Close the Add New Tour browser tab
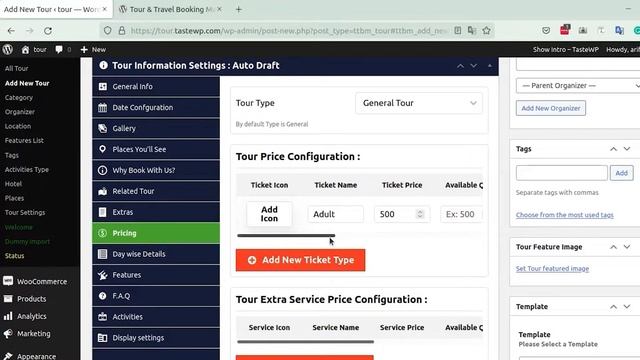640x360 pixels. pyautogui.click(x=104, y=9)
